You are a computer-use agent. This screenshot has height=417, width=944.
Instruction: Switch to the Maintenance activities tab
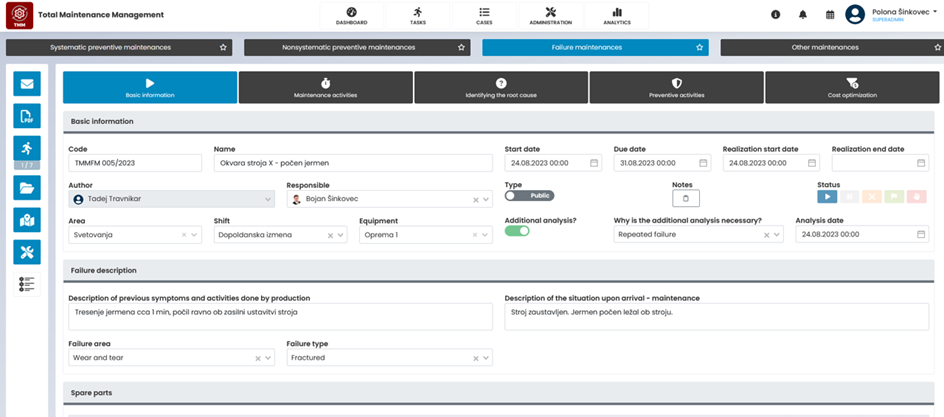point(325,88)
